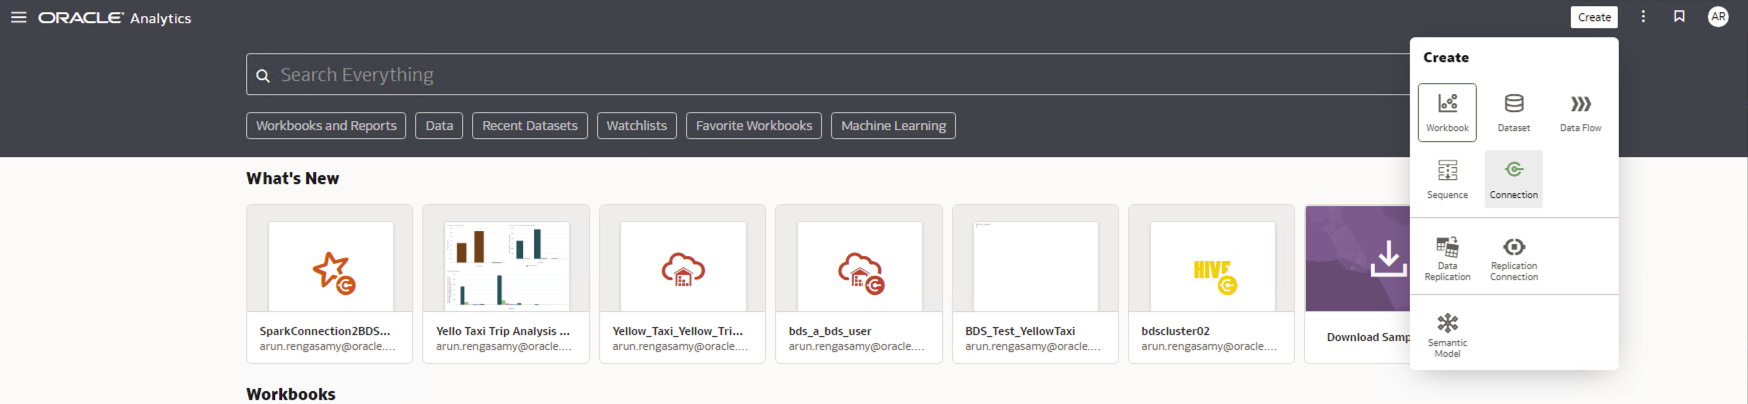Click the bds_a_bds_user title text

tap(830, 331)
